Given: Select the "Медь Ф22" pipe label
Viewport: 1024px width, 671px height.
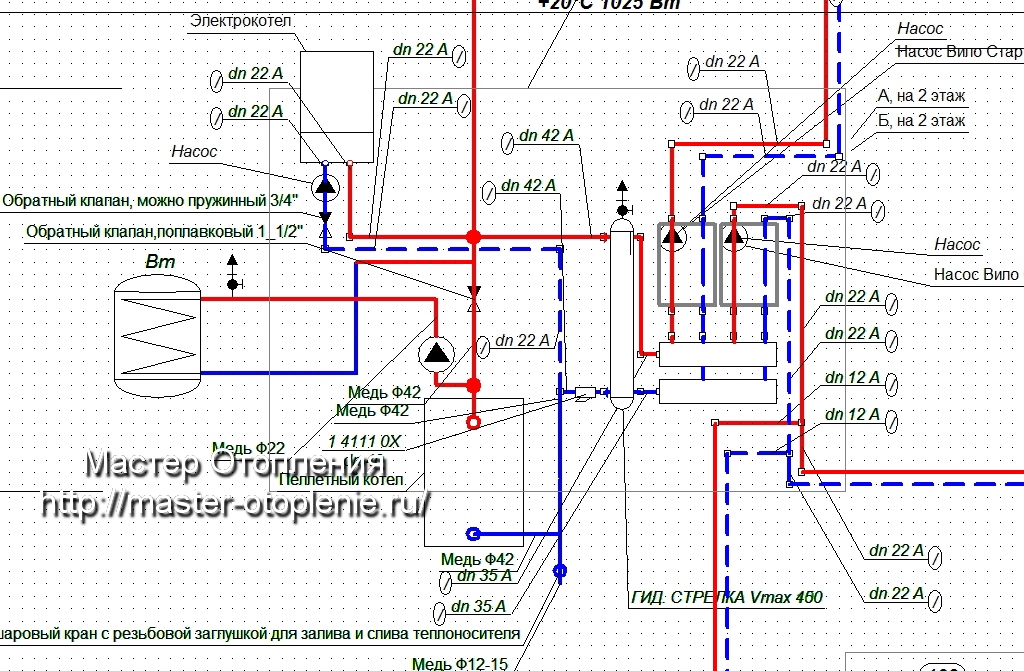Looking at the screenshot, I should pos(248,447).
